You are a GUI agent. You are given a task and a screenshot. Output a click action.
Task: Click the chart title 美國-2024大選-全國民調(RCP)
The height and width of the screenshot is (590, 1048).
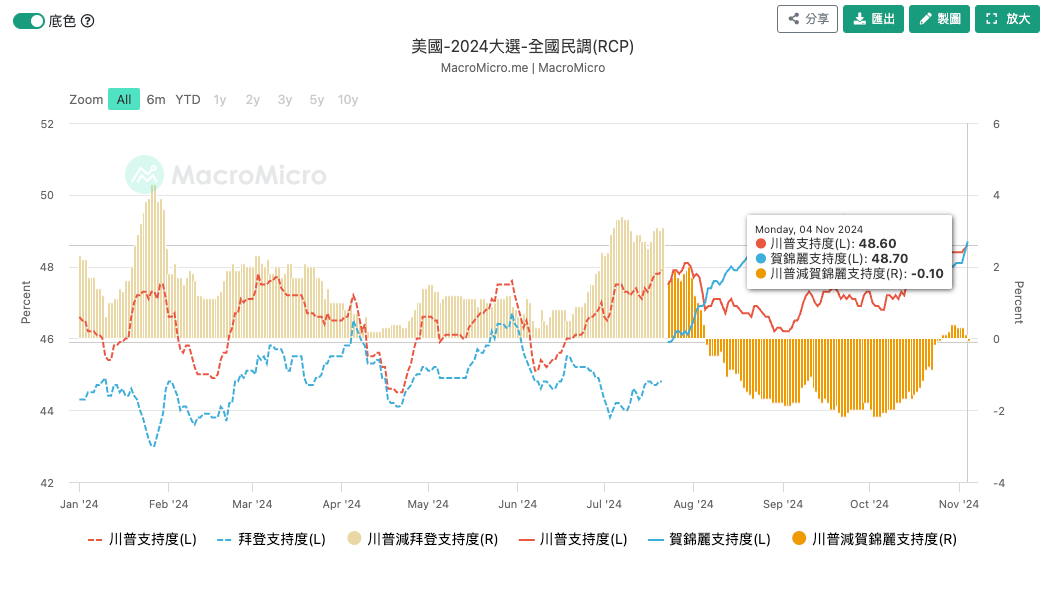[x=523, y=46]
